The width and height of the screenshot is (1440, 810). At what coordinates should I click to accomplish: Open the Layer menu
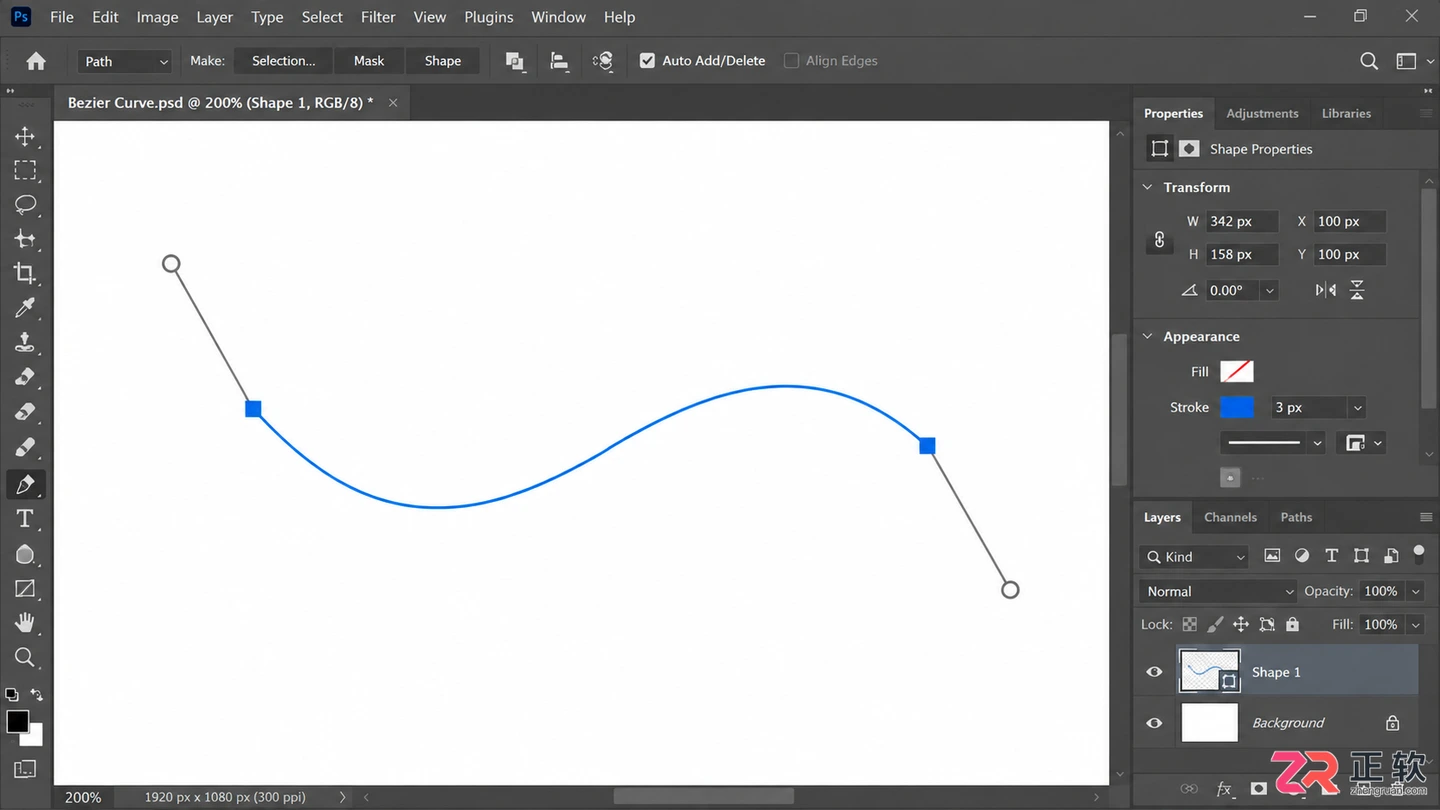pyautogui.click(x=214, y=17)
